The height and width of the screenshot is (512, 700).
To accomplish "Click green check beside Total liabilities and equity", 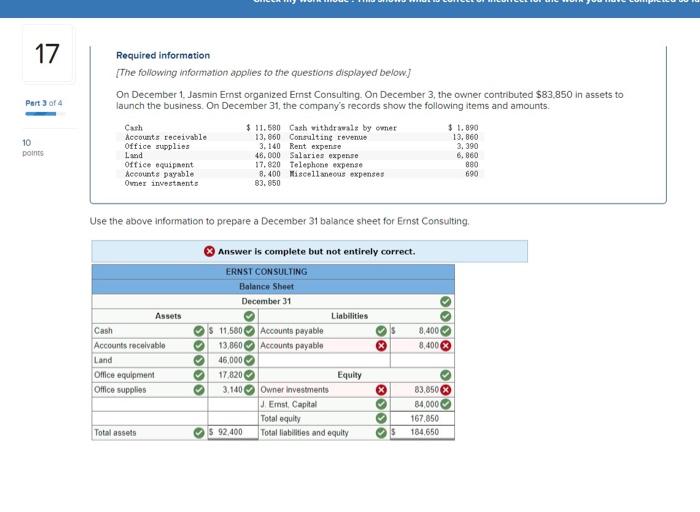I will [381, 433].
